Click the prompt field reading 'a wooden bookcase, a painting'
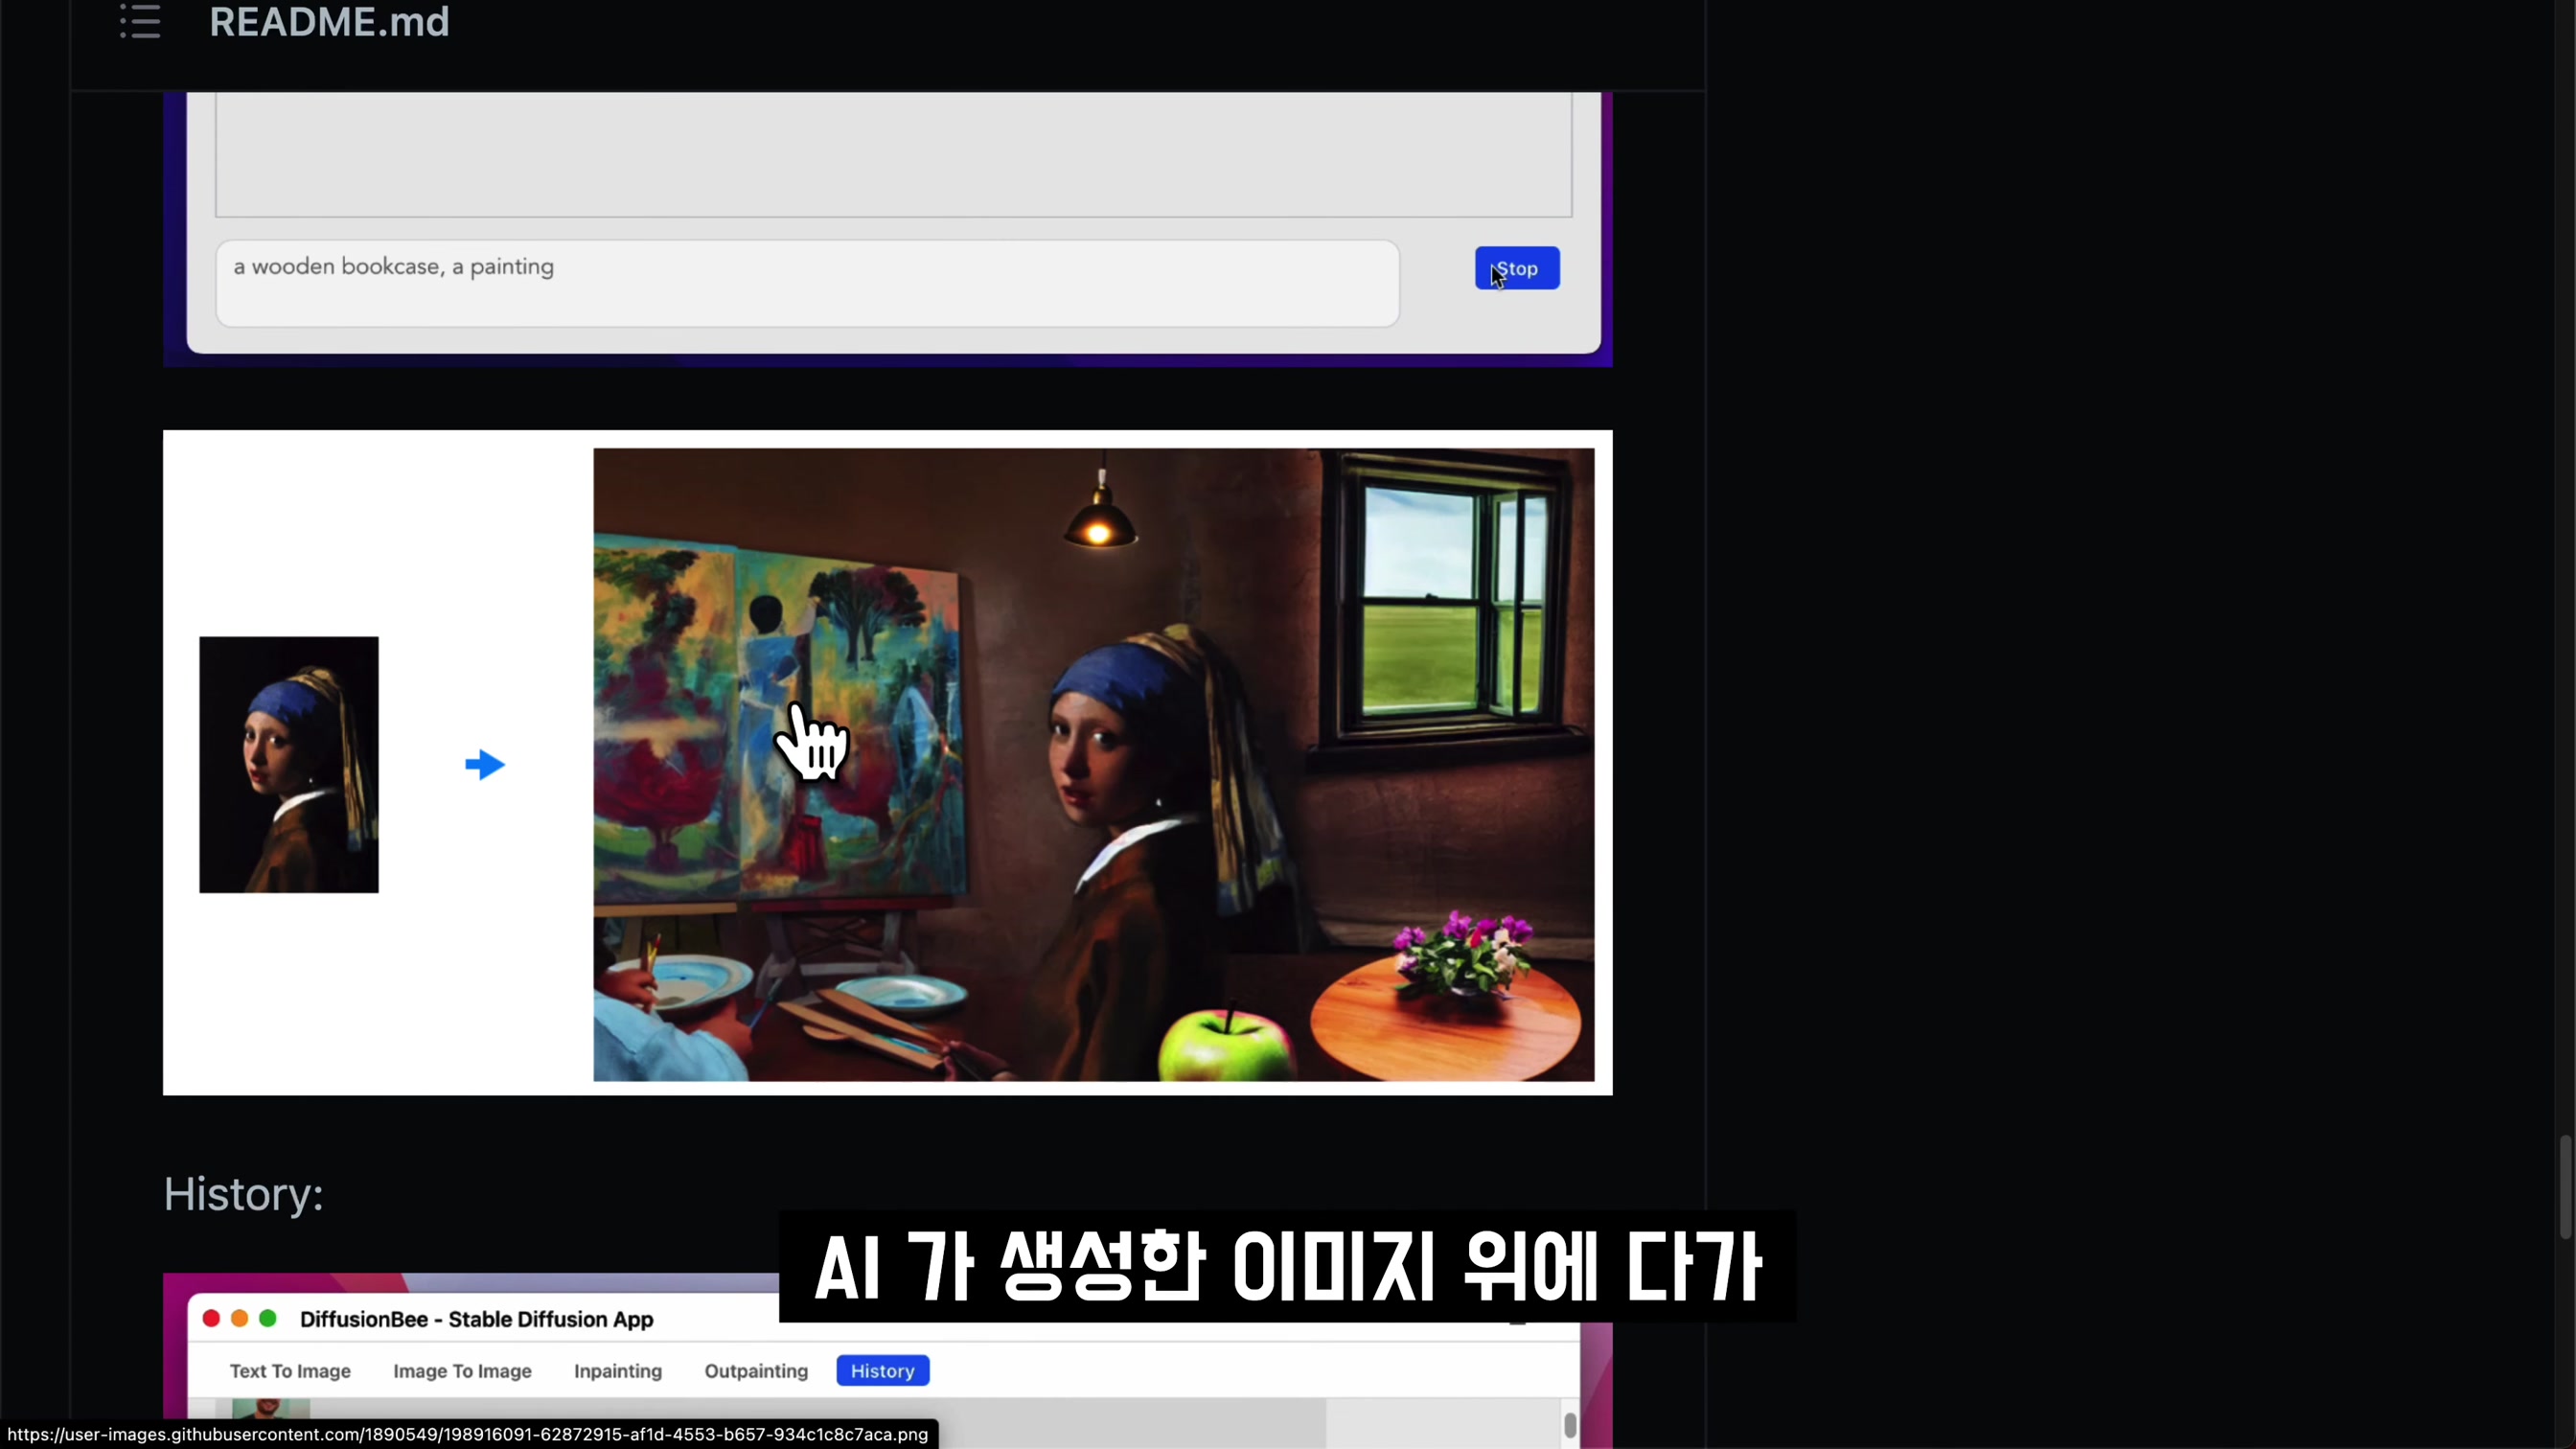 coord(807,283)
